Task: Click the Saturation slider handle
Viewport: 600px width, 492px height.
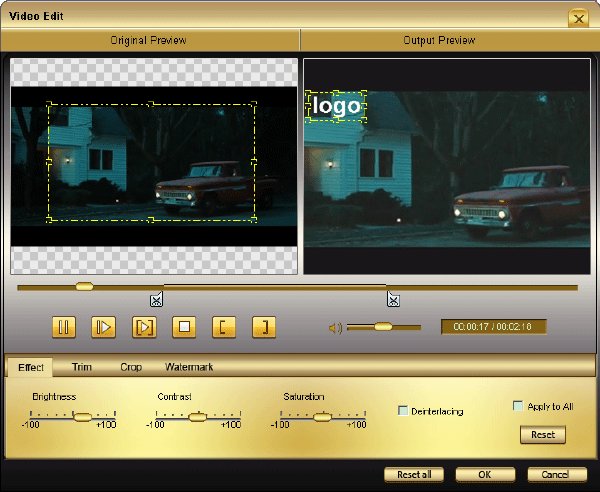Action: pos(322,417)
